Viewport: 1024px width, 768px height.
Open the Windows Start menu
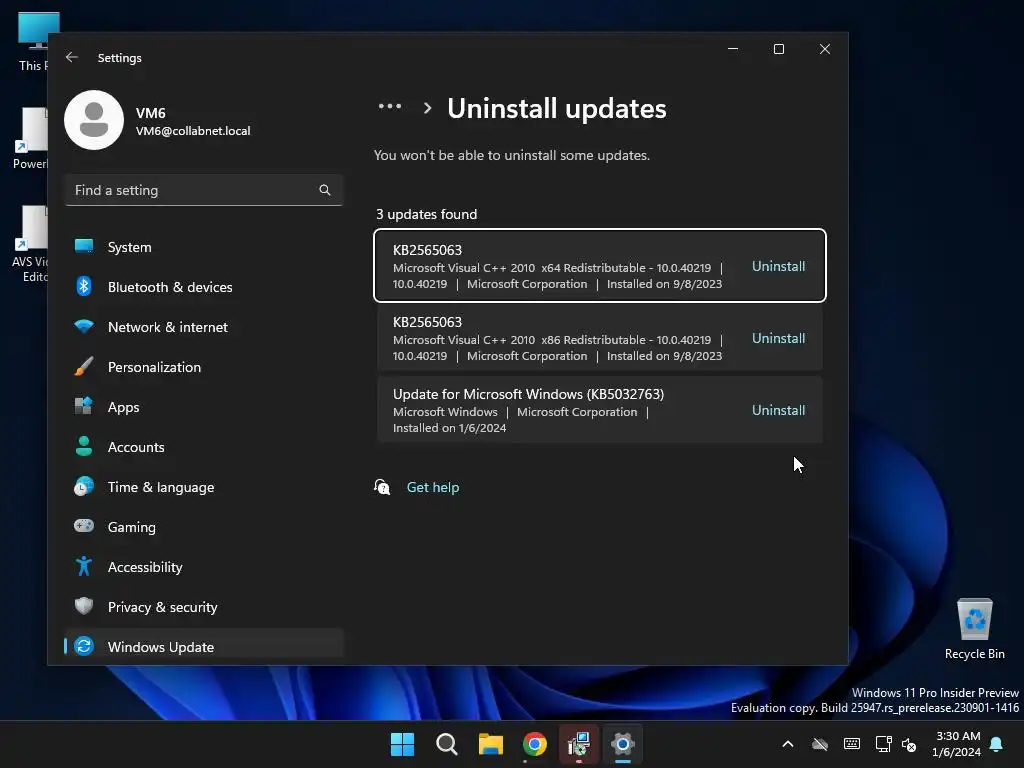point(402,744)
